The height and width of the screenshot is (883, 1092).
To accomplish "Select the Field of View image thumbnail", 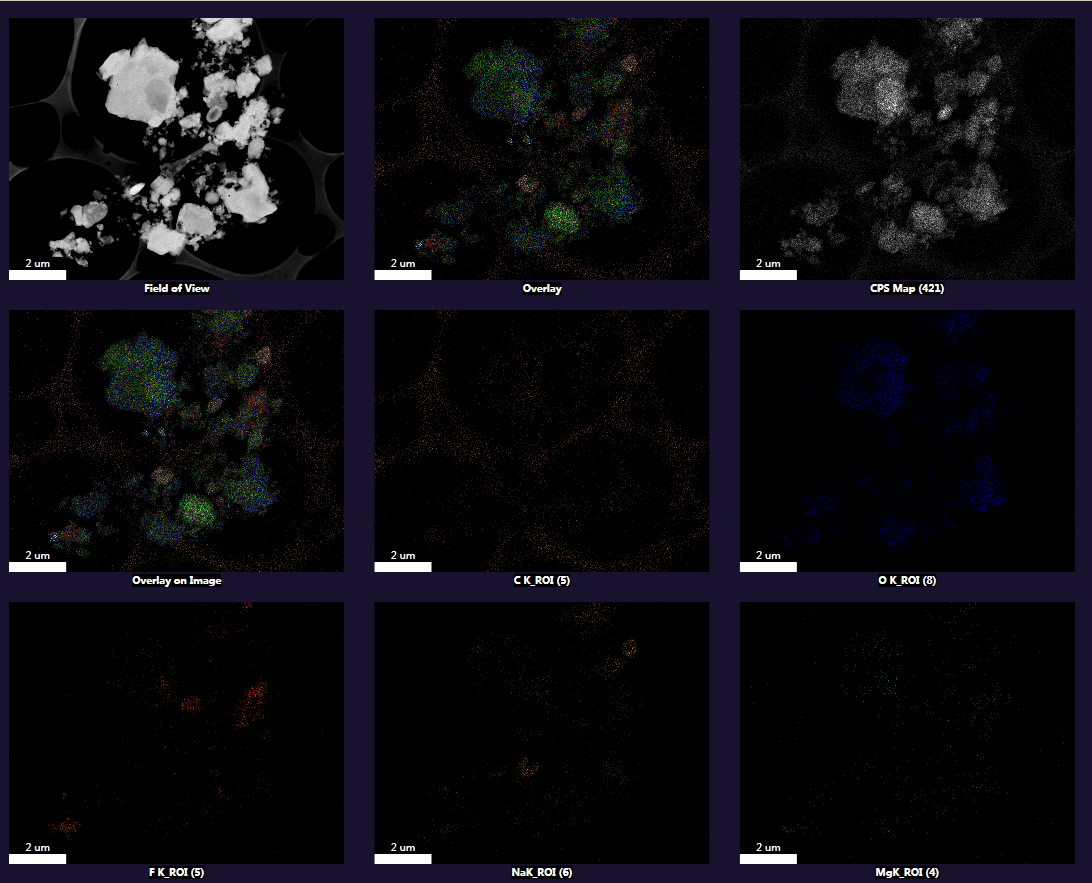I will (x=176, y=149).
